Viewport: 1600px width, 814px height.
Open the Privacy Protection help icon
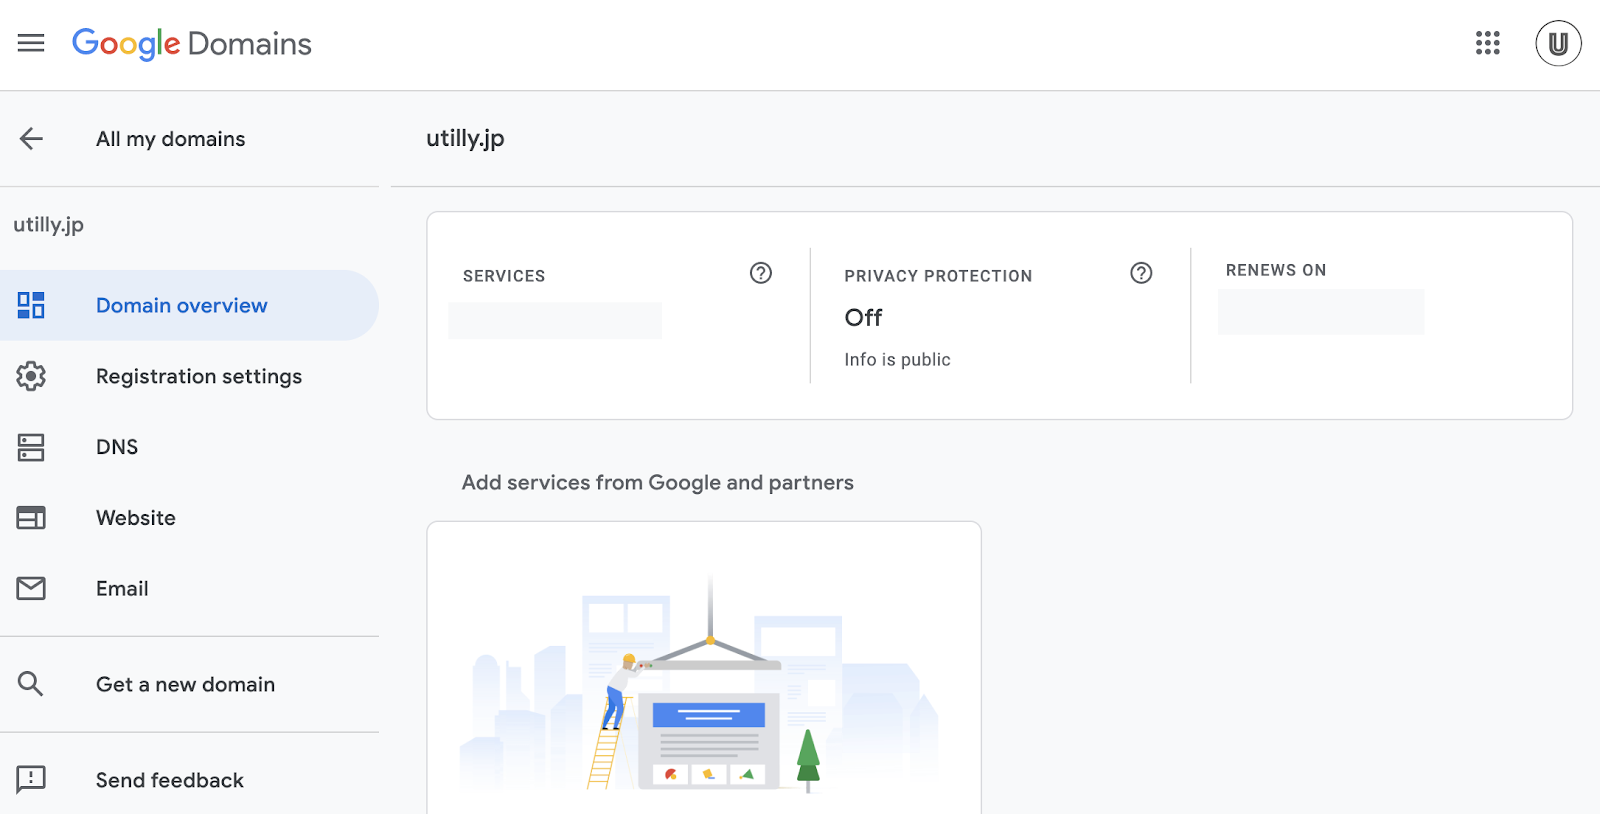point(1141,273)
